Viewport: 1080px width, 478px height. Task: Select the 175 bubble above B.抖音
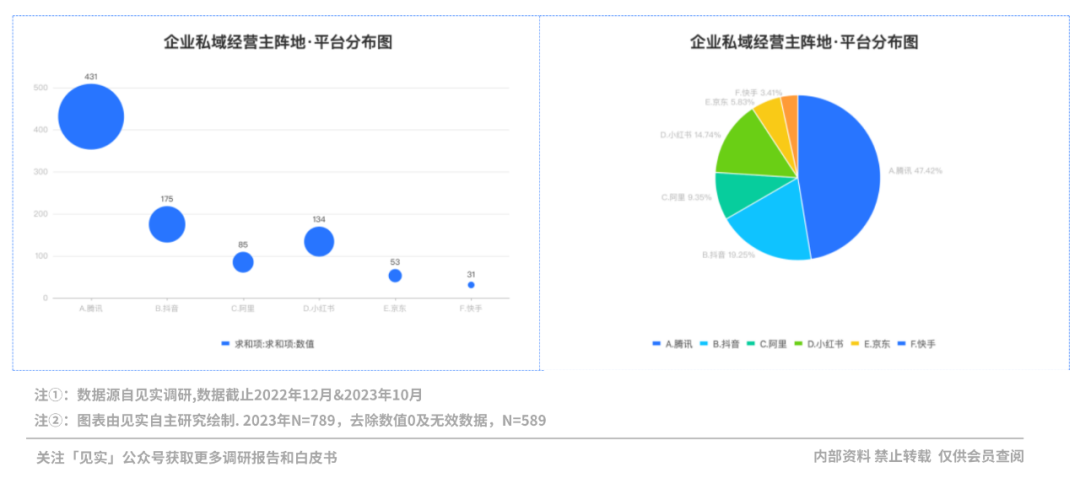(x=167, y=224)
